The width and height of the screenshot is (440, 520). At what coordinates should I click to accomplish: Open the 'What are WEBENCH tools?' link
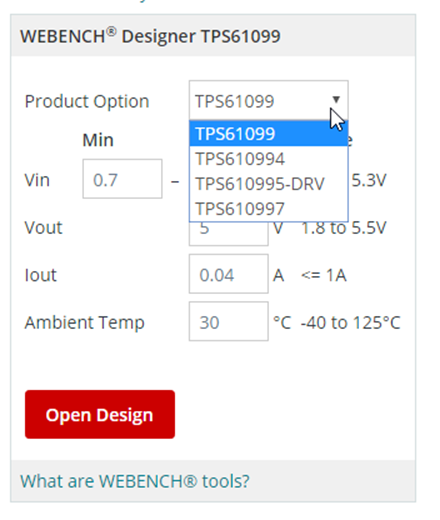[135, 481]
